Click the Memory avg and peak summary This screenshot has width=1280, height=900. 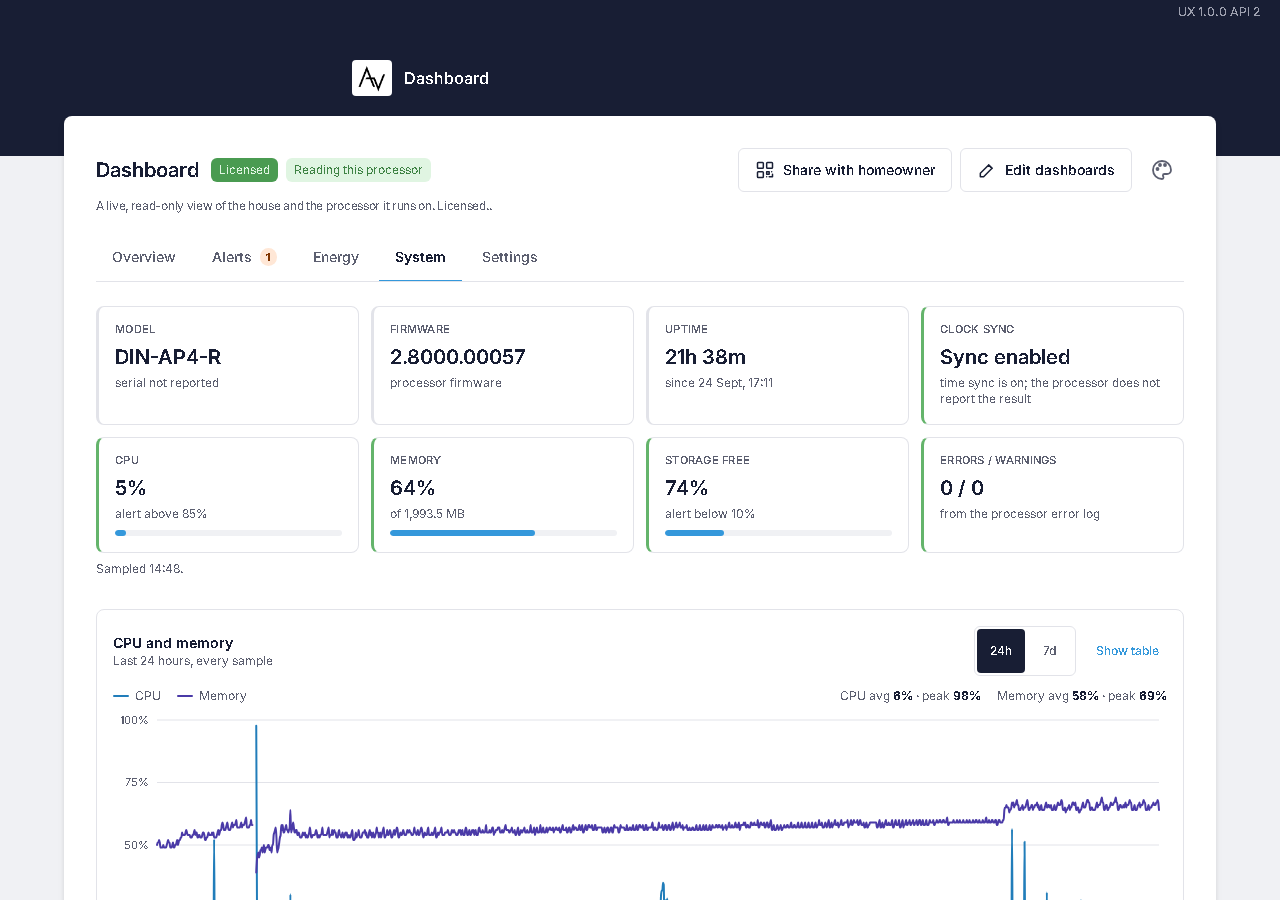pyautogui.click(x=1082, y=696)
